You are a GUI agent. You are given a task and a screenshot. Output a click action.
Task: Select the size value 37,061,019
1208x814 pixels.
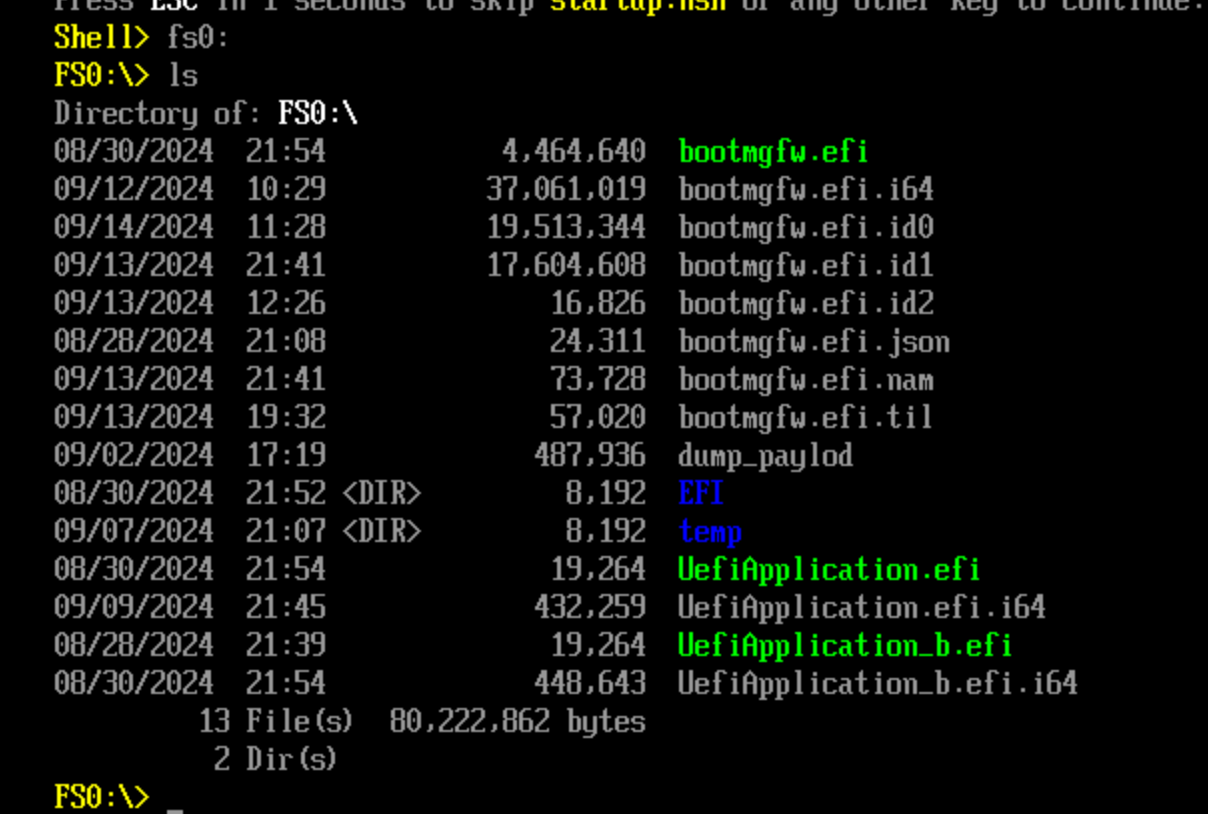[x=566, y=190]
